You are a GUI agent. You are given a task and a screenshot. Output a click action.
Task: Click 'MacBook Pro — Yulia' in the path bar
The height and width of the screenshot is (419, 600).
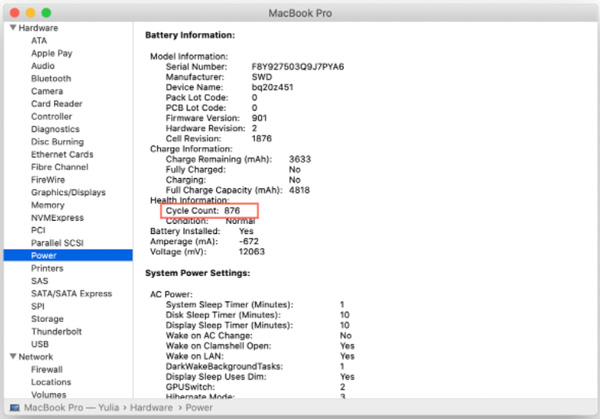(x=71, y=408)
